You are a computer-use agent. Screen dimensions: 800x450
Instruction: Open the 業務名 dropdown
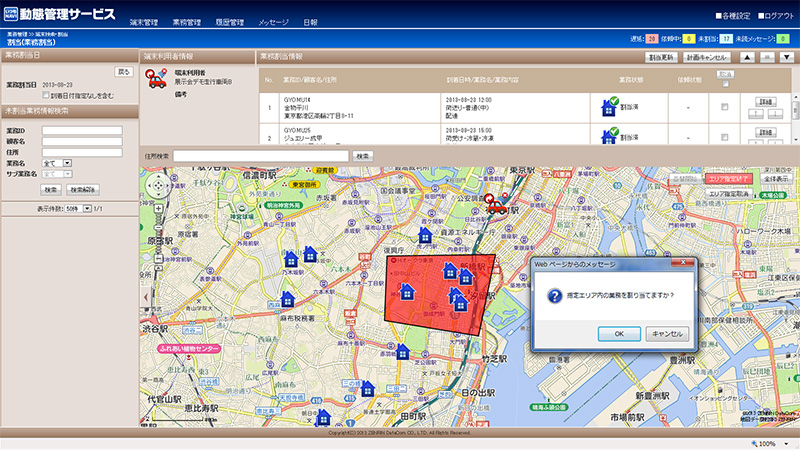pyautogui.click(x=57, y=163)
